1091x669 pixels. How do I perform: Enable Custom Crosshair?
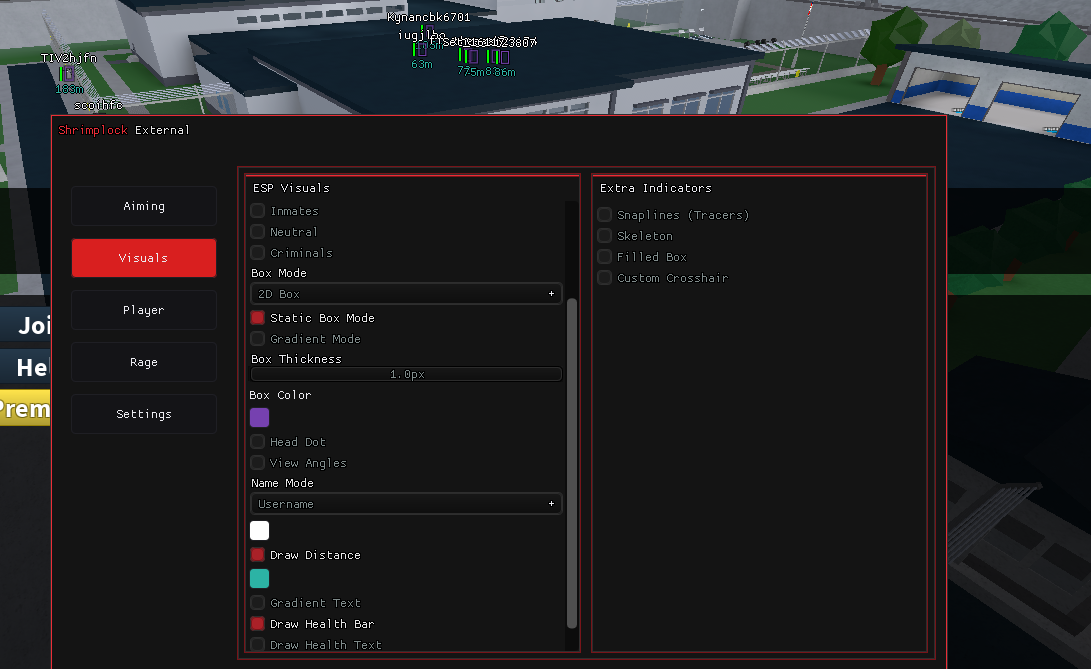click(605, 277)
